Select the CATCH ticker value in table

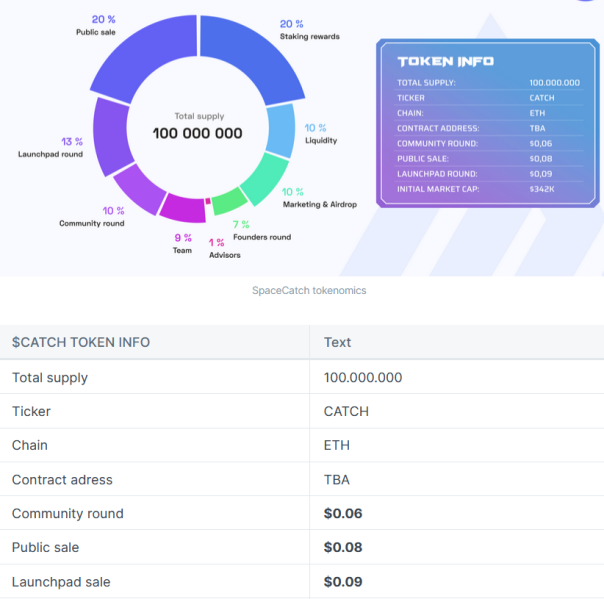(x=346, y=411)
